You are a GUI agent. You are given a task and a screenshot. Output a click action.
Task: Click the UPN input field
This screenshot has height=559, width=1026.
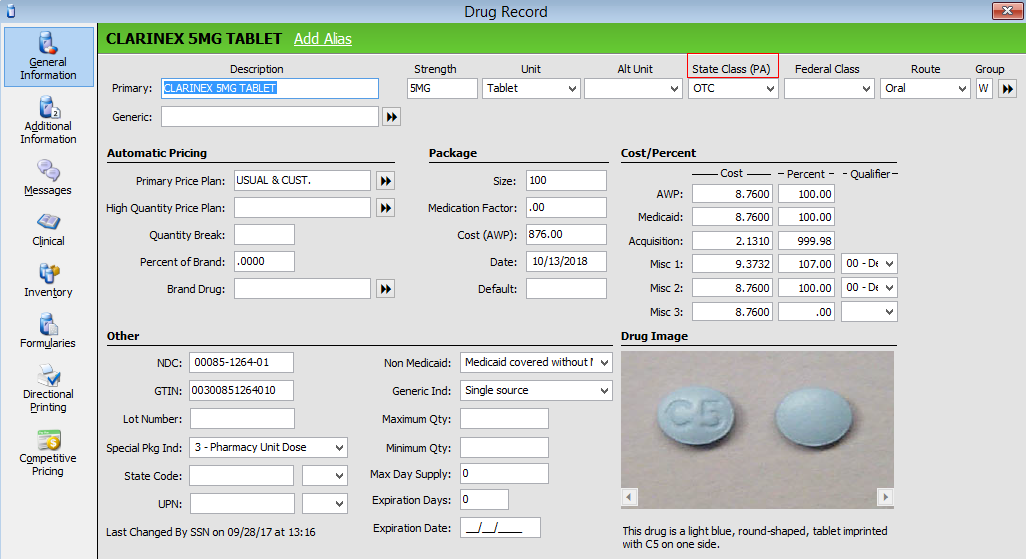point(242,504)
